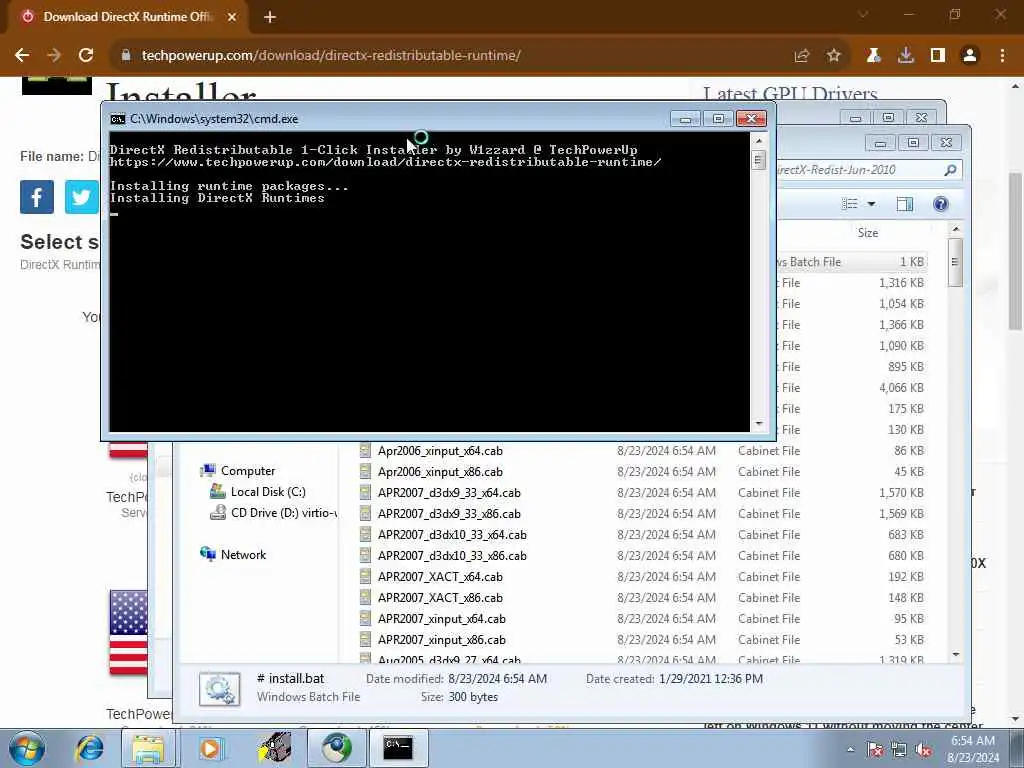This screenshot has height=768, width=1024.
Task: Select APR2007_XACT_x64.cab file
Action: 440,577
